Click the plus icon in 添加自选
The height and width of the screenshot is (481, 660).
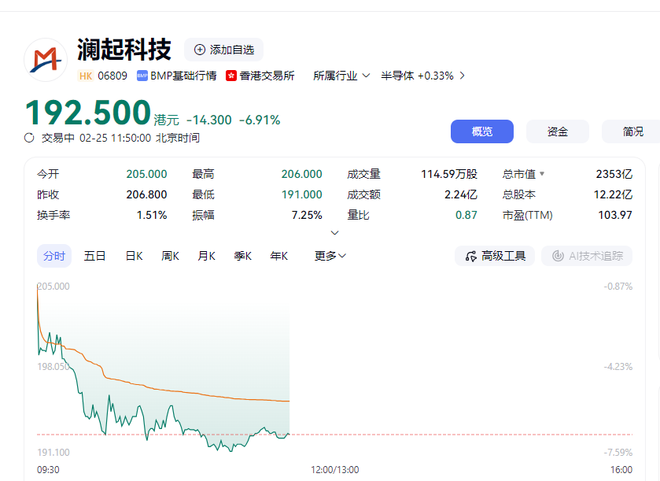(200, 50)
